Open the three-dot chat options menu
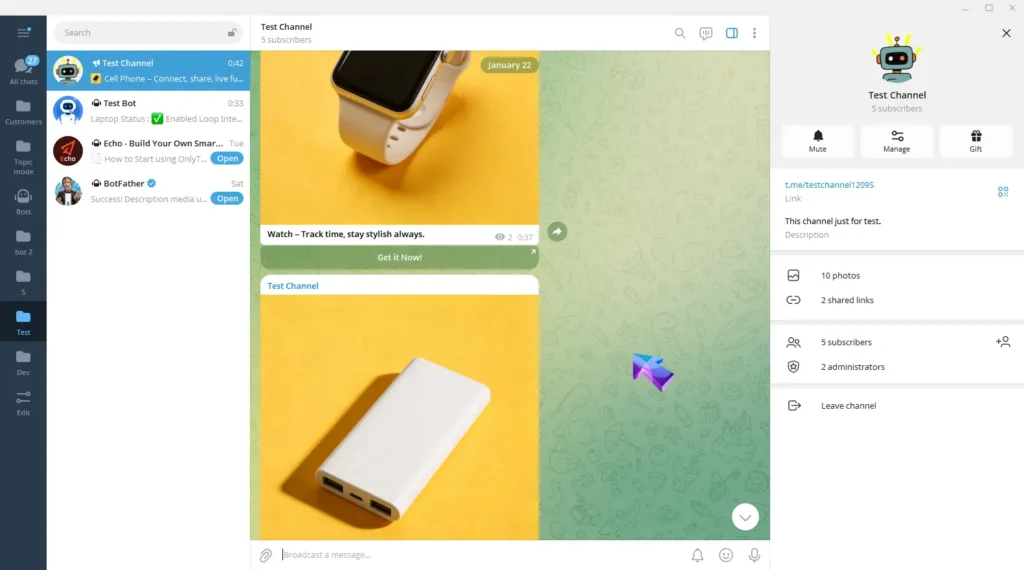 pyautogui.click(x=754, y=33)
